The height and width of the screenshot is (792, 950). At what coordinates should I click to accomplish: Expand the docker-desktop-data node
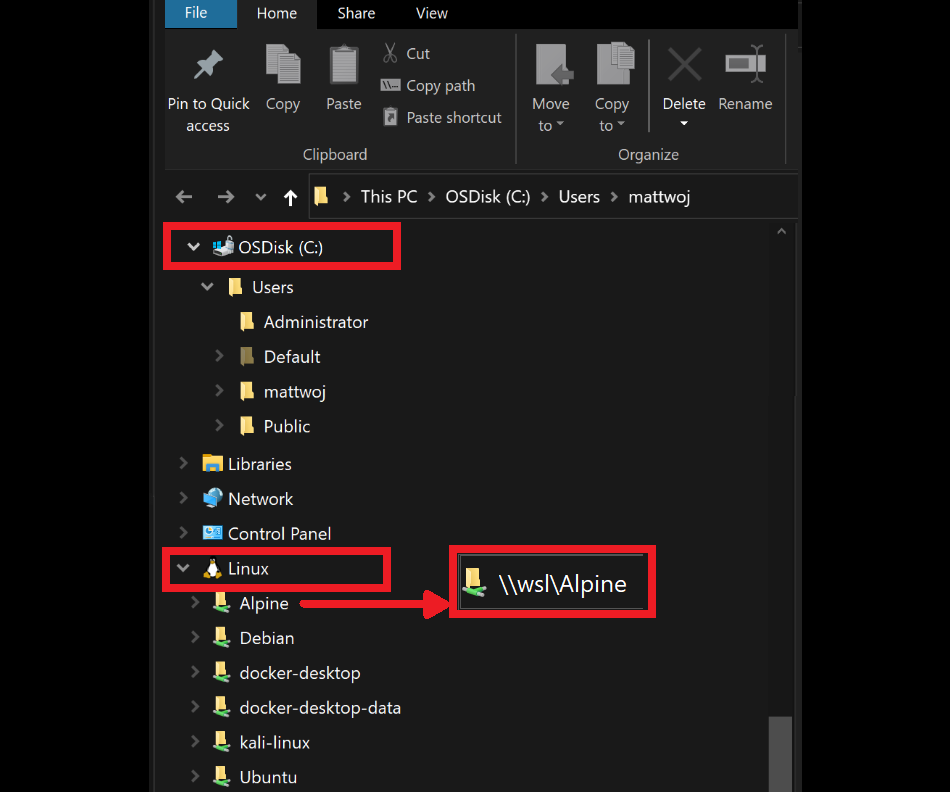195,707
